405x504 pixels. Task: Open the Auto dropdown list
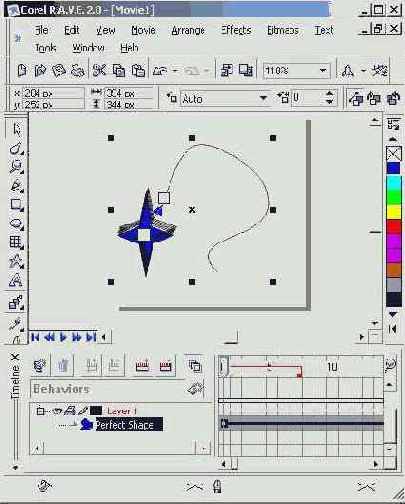point(263,98)
